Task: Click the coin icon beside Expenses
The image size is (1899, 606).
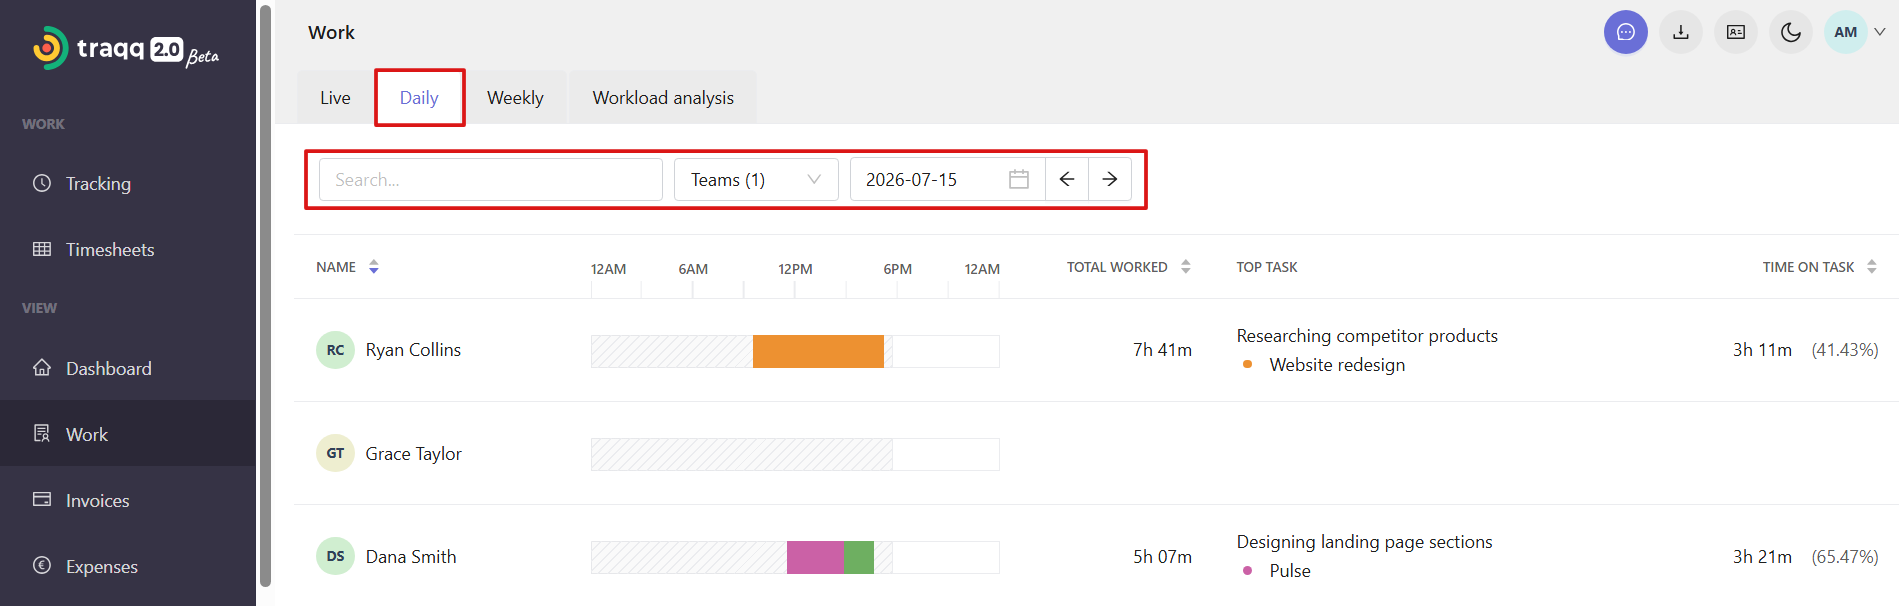Action: coord(42,565)
